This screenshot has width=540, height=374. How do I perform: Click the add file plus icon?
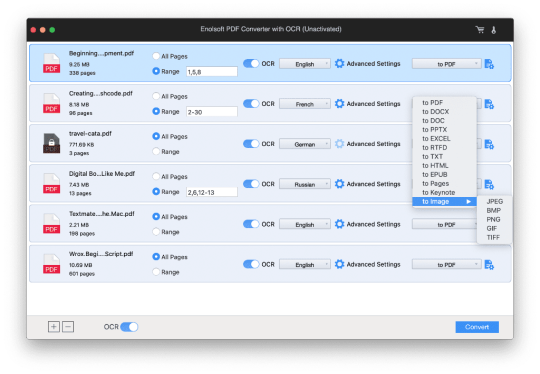coord(54,326)
